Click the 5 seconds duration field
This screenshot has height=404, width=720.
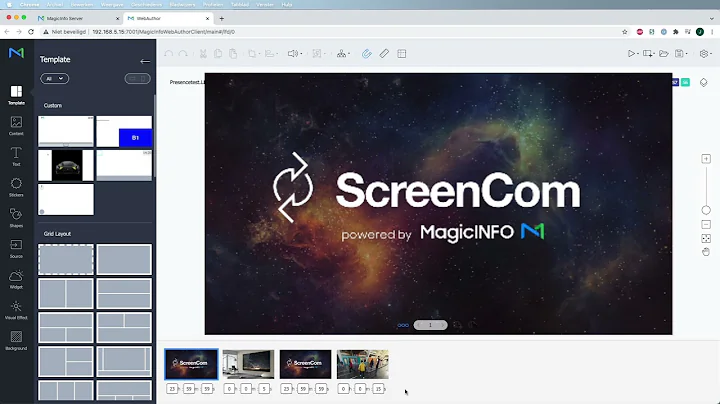point(264,389)
